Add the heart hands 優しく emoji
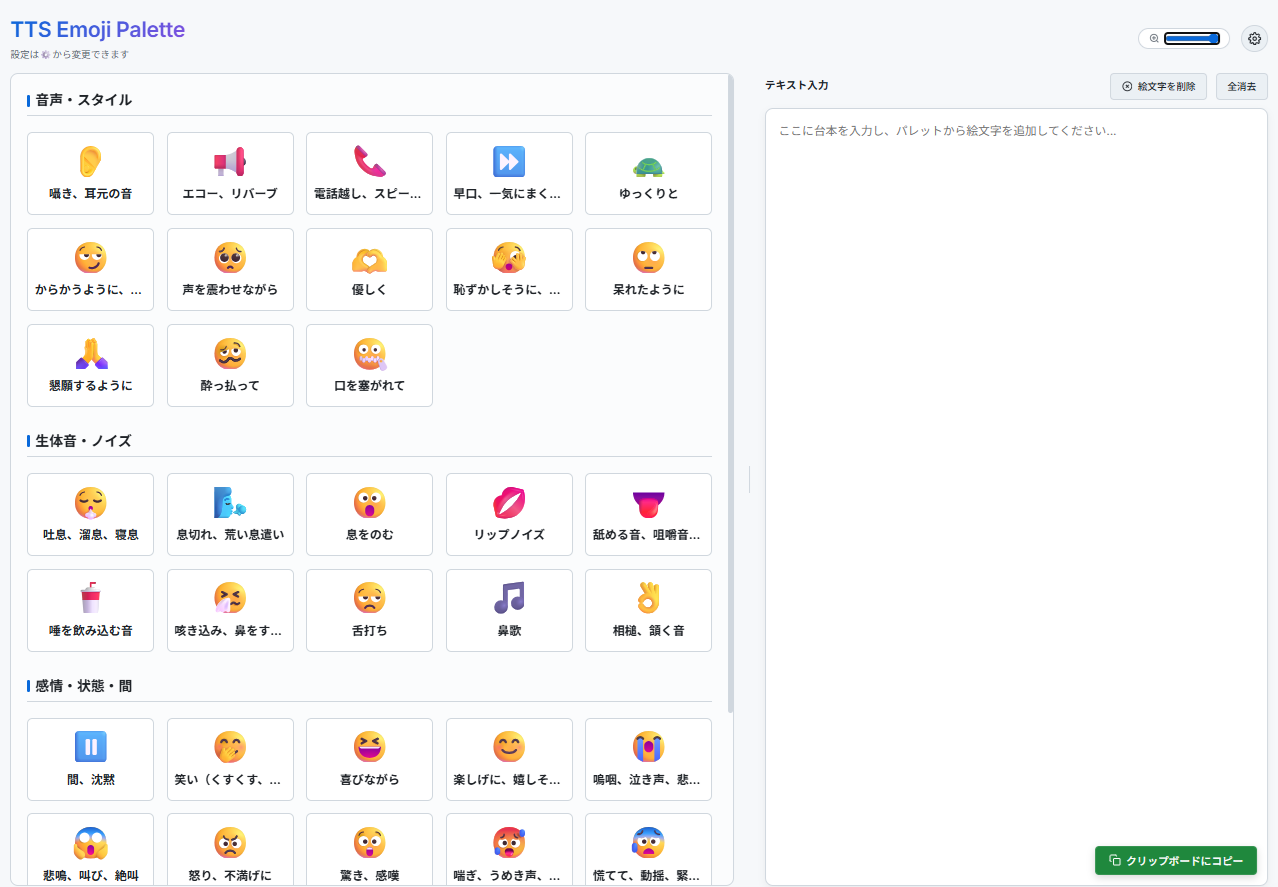1278x887 pixels. click(x=369, y=269)
